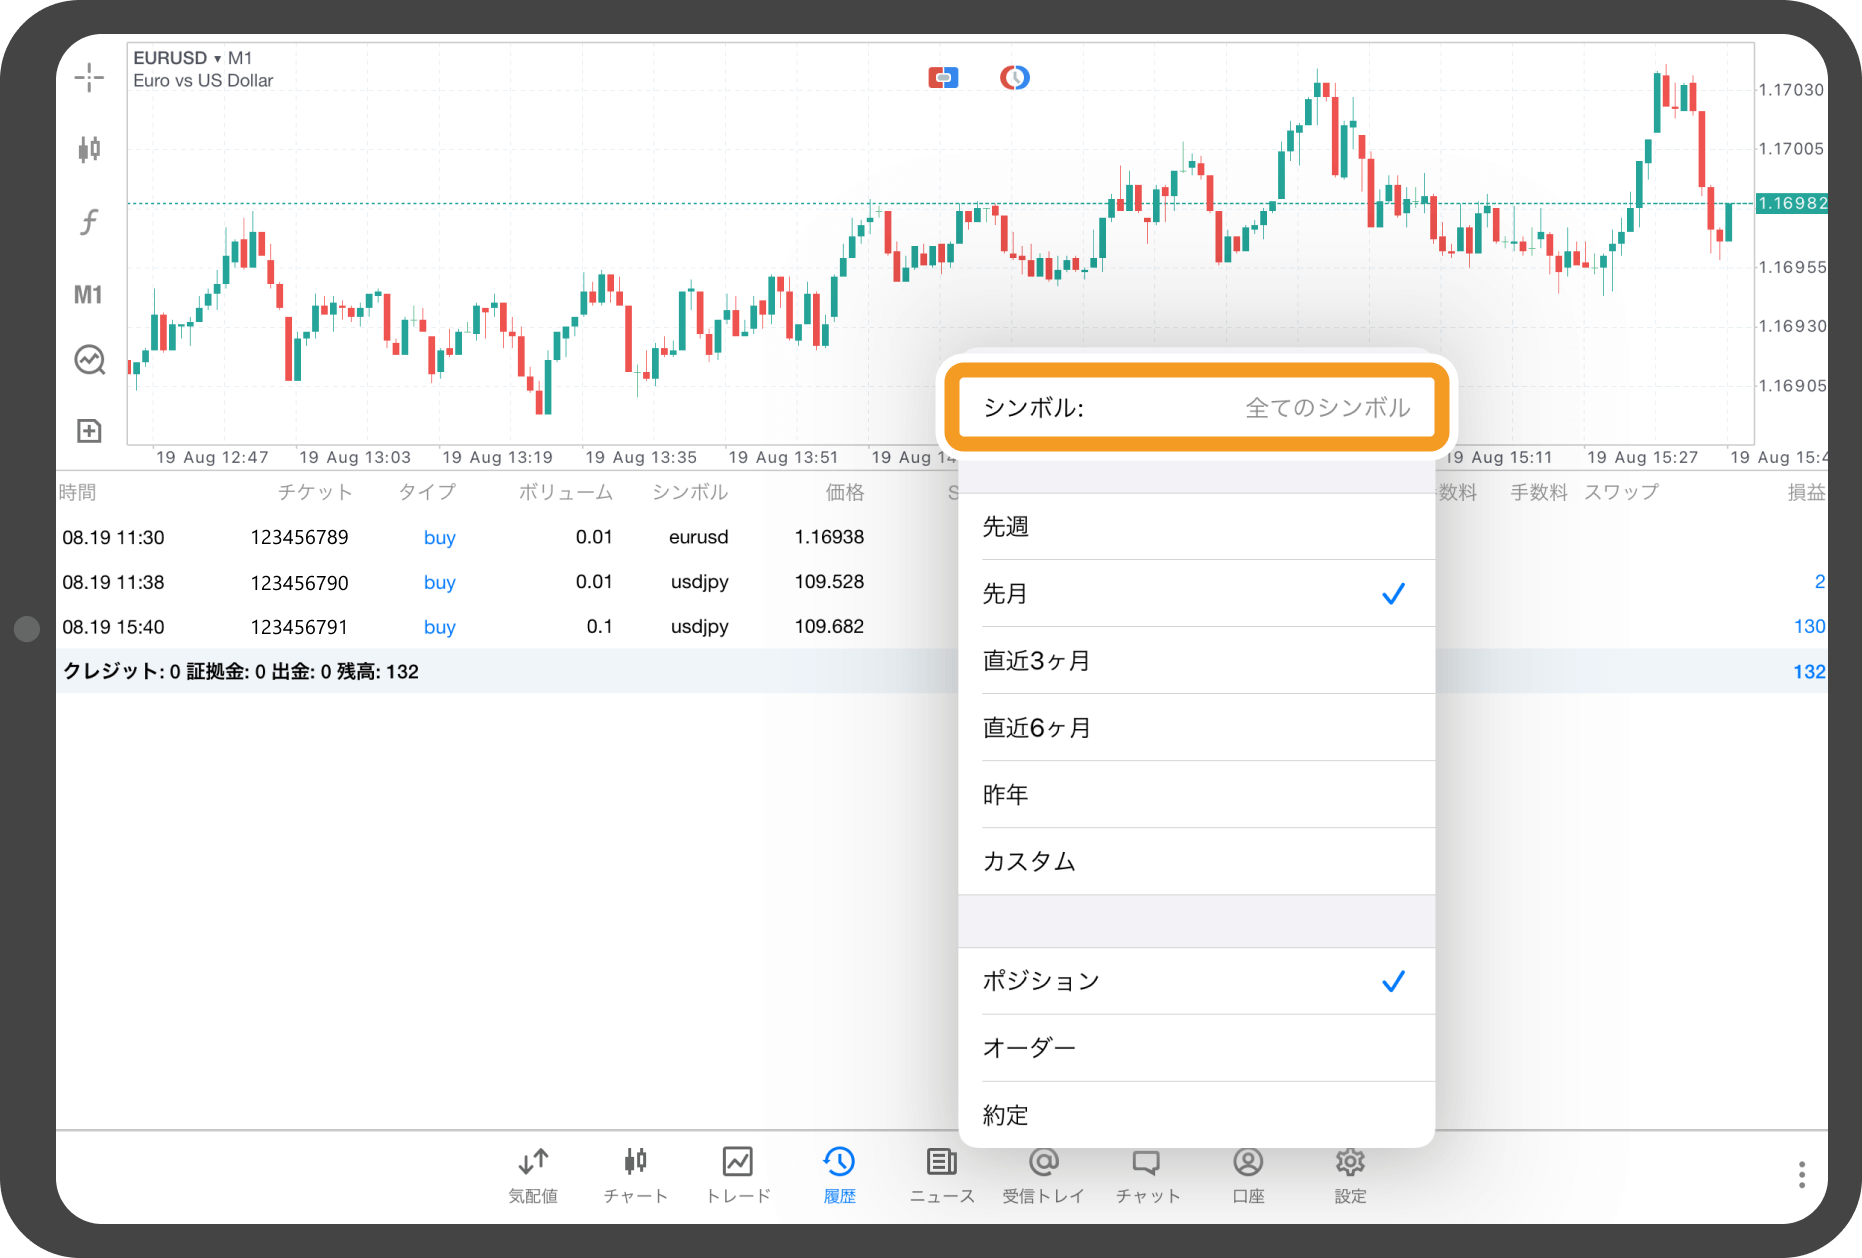Choose カスタム period from the menu

[1196, 861]
